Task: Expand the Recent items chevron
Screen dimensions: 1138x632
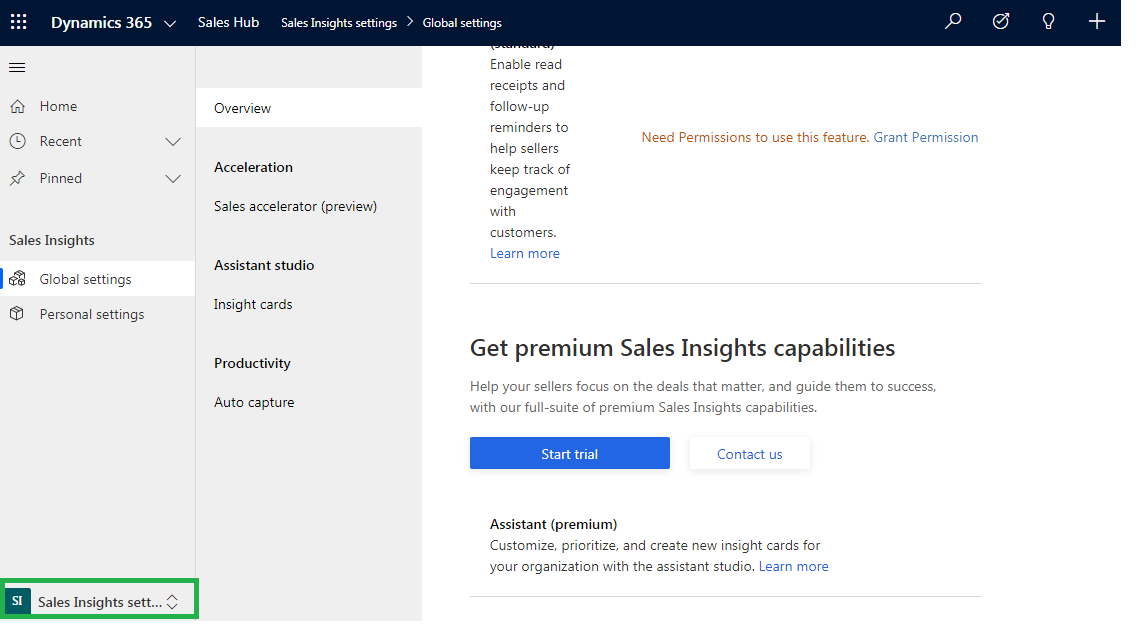Action: point(172,142)
